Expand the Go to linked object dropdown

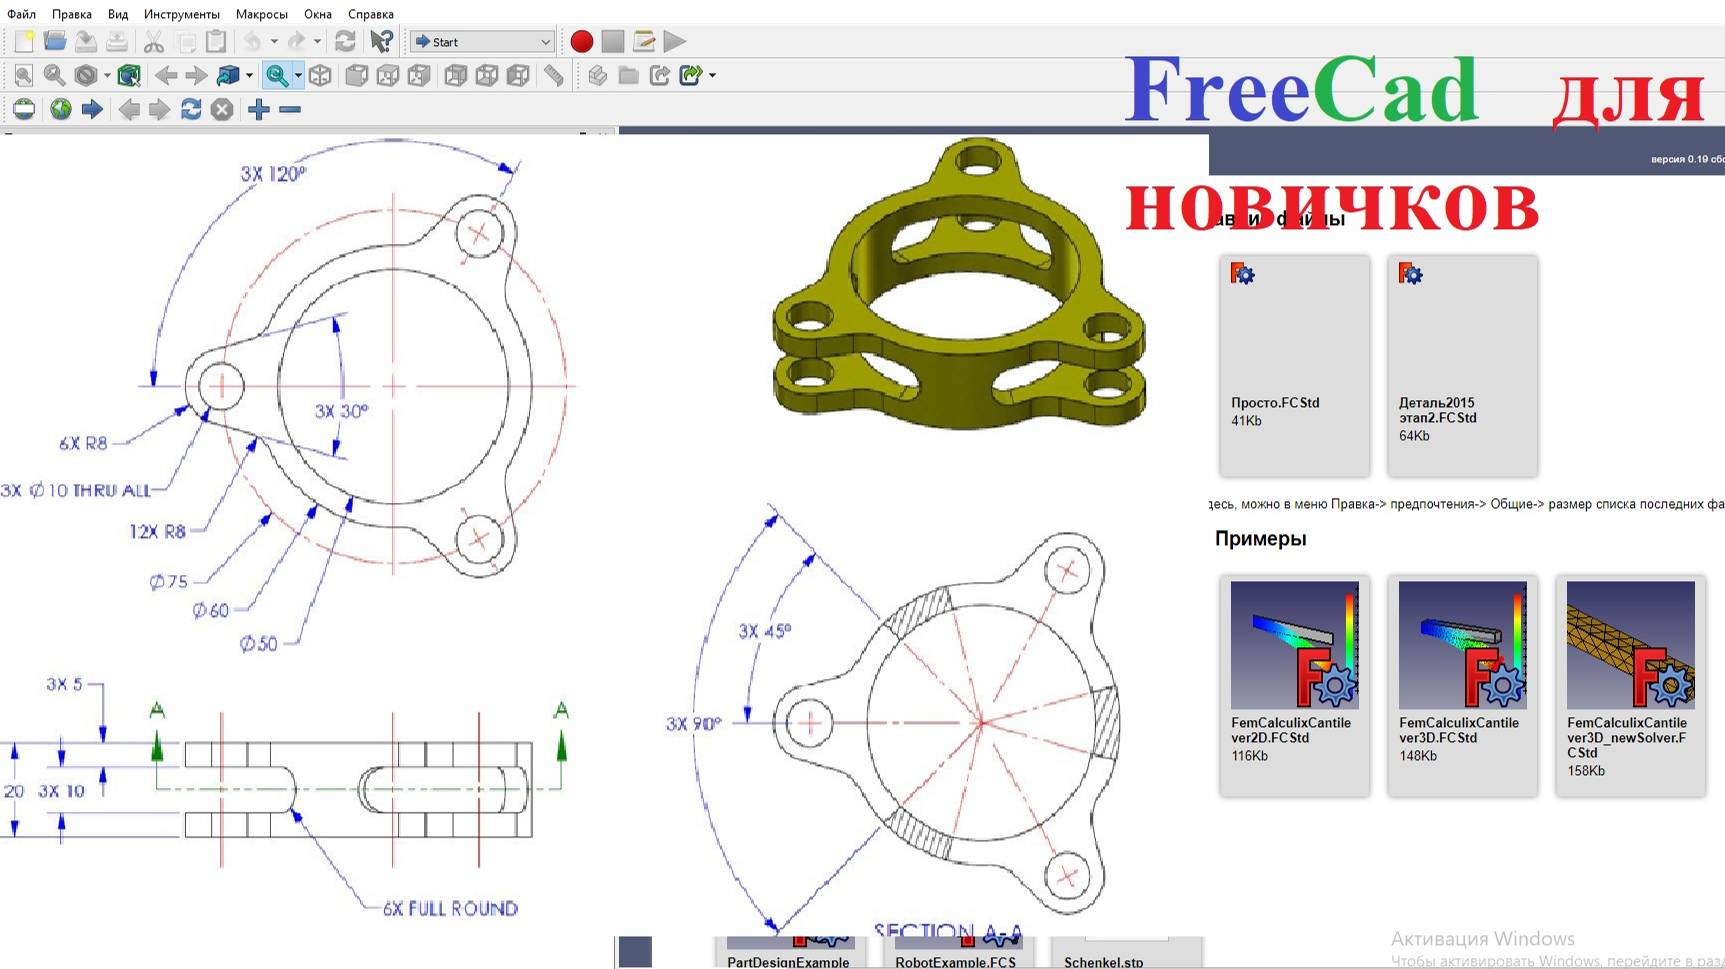pyautogui.click(x=249, y=76)
